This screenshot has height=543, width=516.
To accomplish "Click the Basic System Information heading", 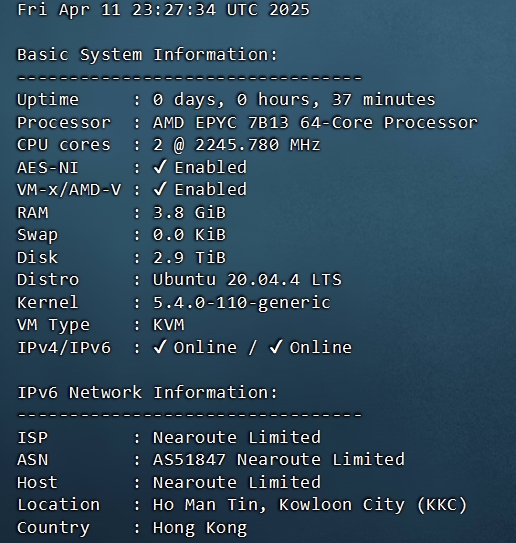I will 148,55.
